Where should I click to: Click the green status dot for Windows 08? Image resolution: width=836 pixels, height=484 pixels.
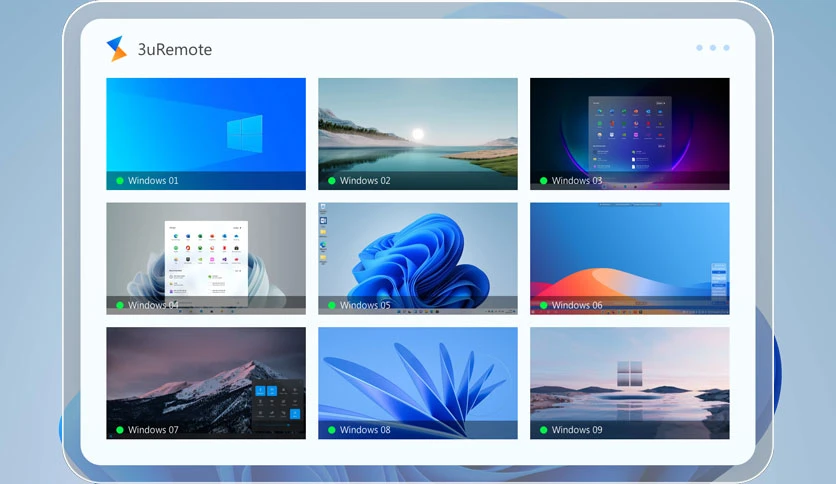pyautogui.click(x=332, y=430)
